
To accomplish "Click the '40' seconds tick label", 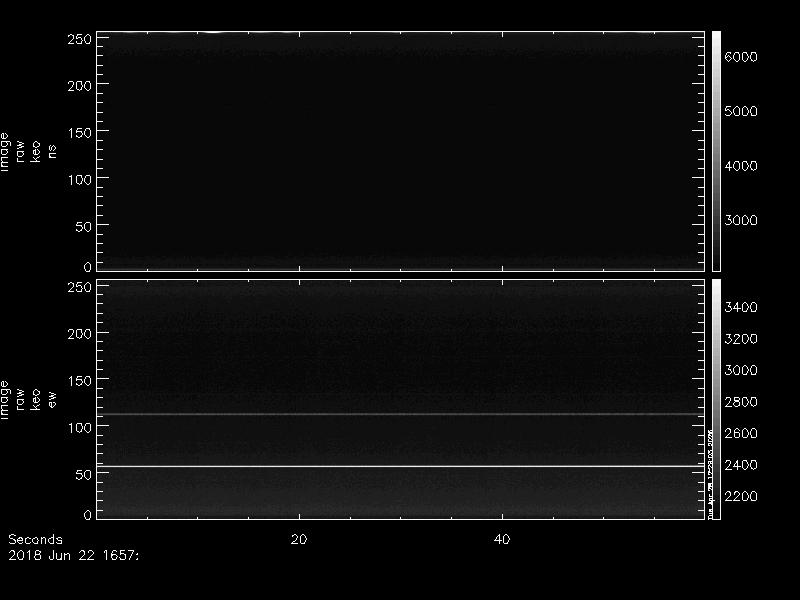I will coord(502,540).
